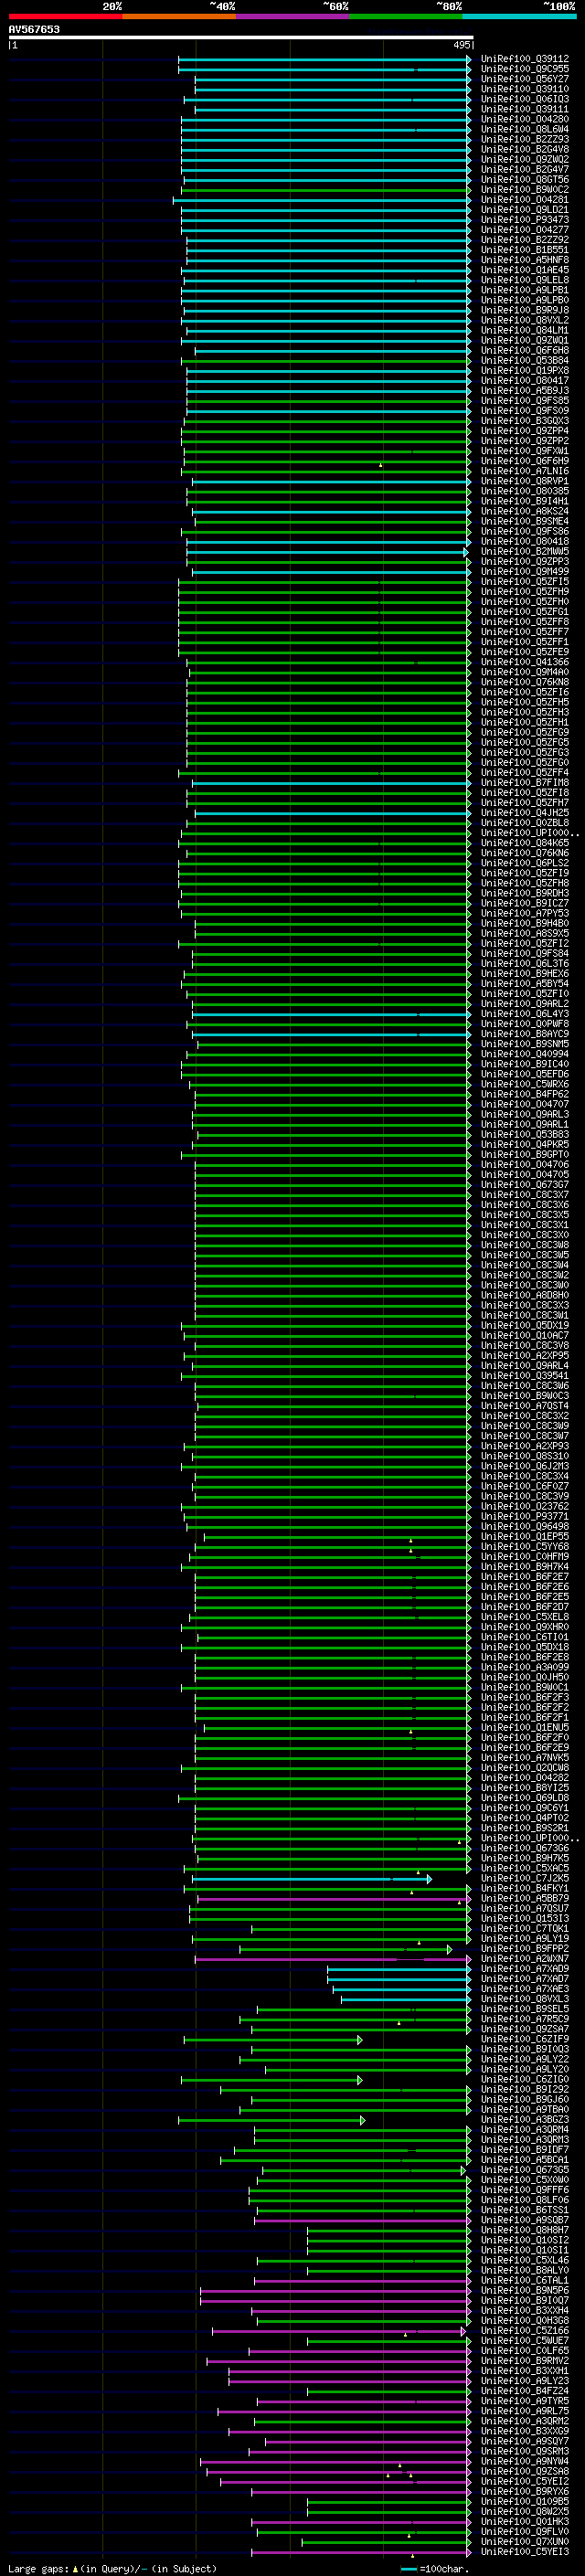Viewport: 585px width, 2576px height.
Task: Click the arrowhead ending the B9FPP2 bar
Action: point(449,1949)
